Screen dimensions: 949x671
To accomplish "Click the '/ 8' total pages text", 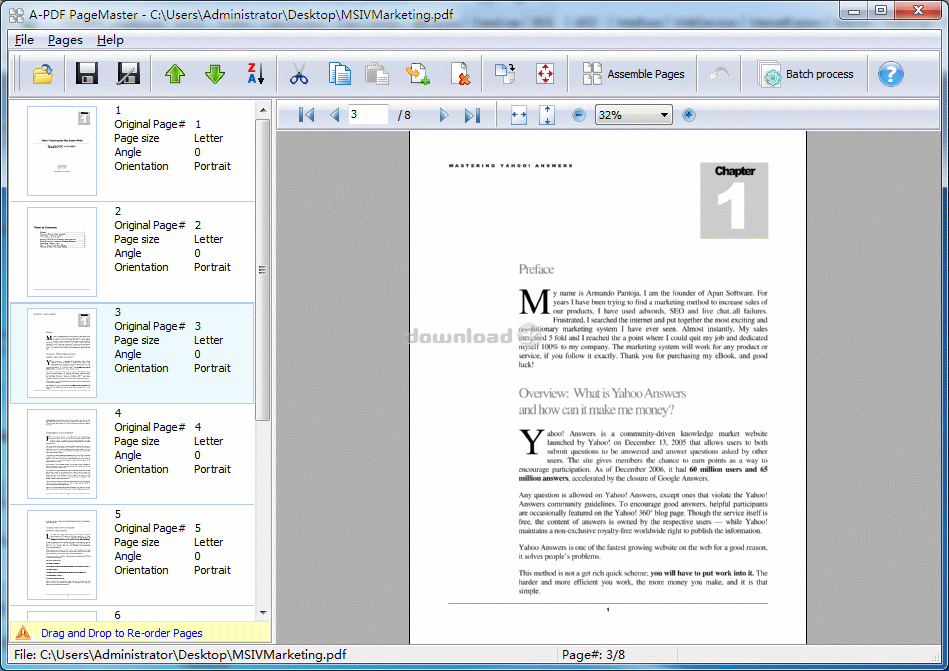I will (404, 115).
